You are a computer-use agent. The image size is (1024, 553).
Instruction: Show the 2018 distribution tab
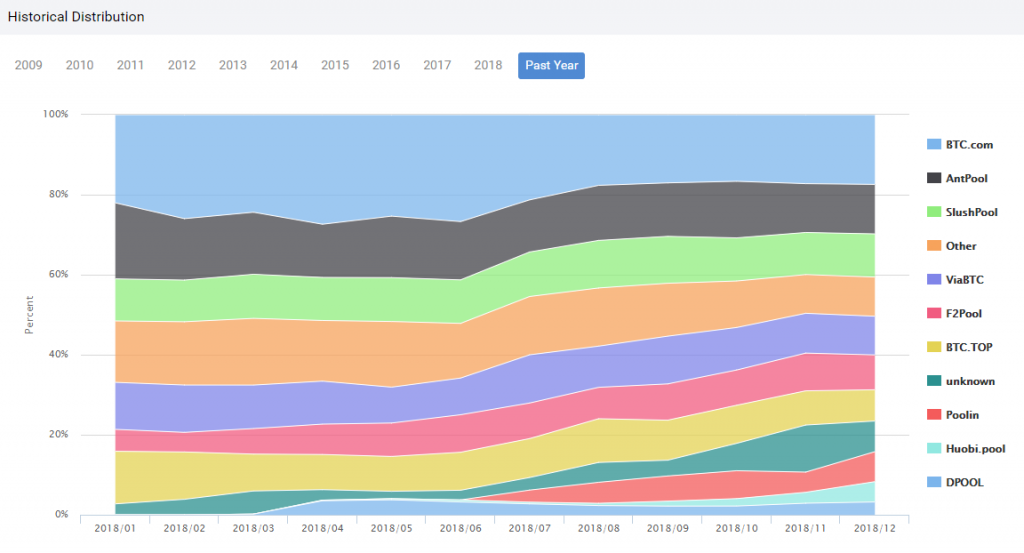(487, 65)
